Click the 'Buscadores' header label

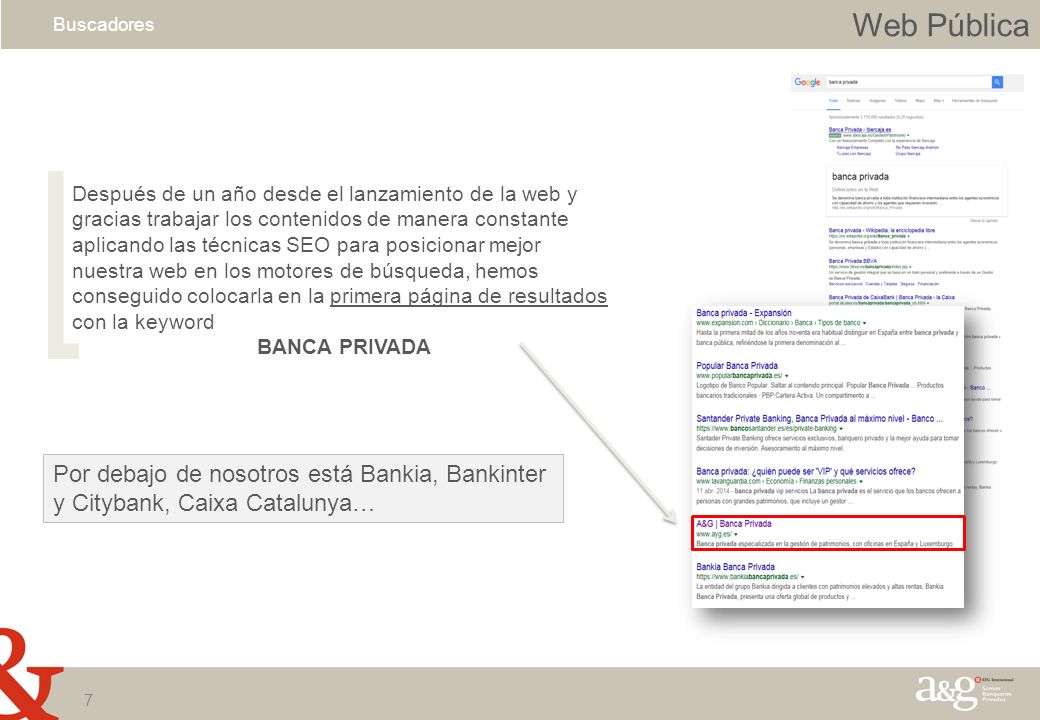point(103,25)
